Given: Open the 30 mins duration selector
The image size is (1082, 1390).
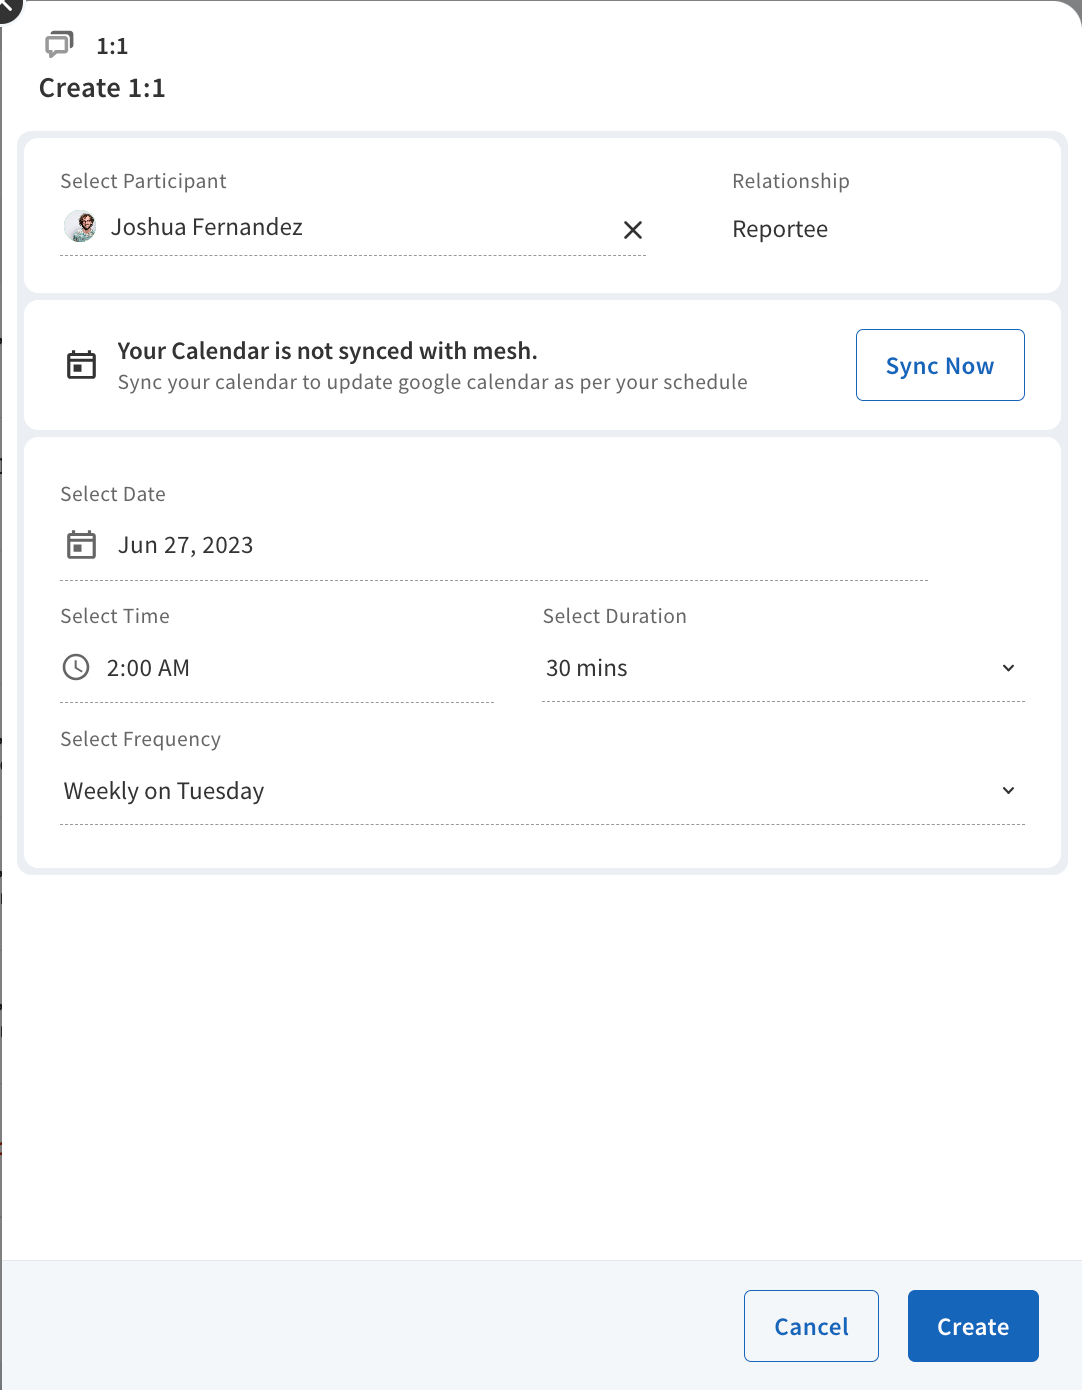Looking at the screenshot, I should 783,668.
